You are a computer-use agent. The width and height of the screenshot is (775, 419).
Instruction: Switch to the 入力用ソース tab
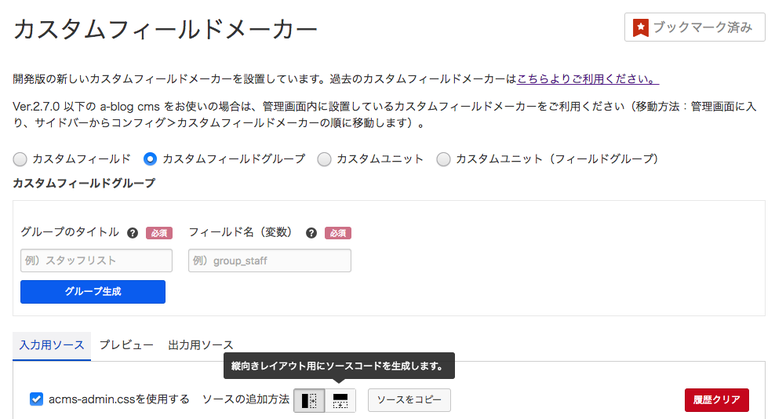(51, 344)
